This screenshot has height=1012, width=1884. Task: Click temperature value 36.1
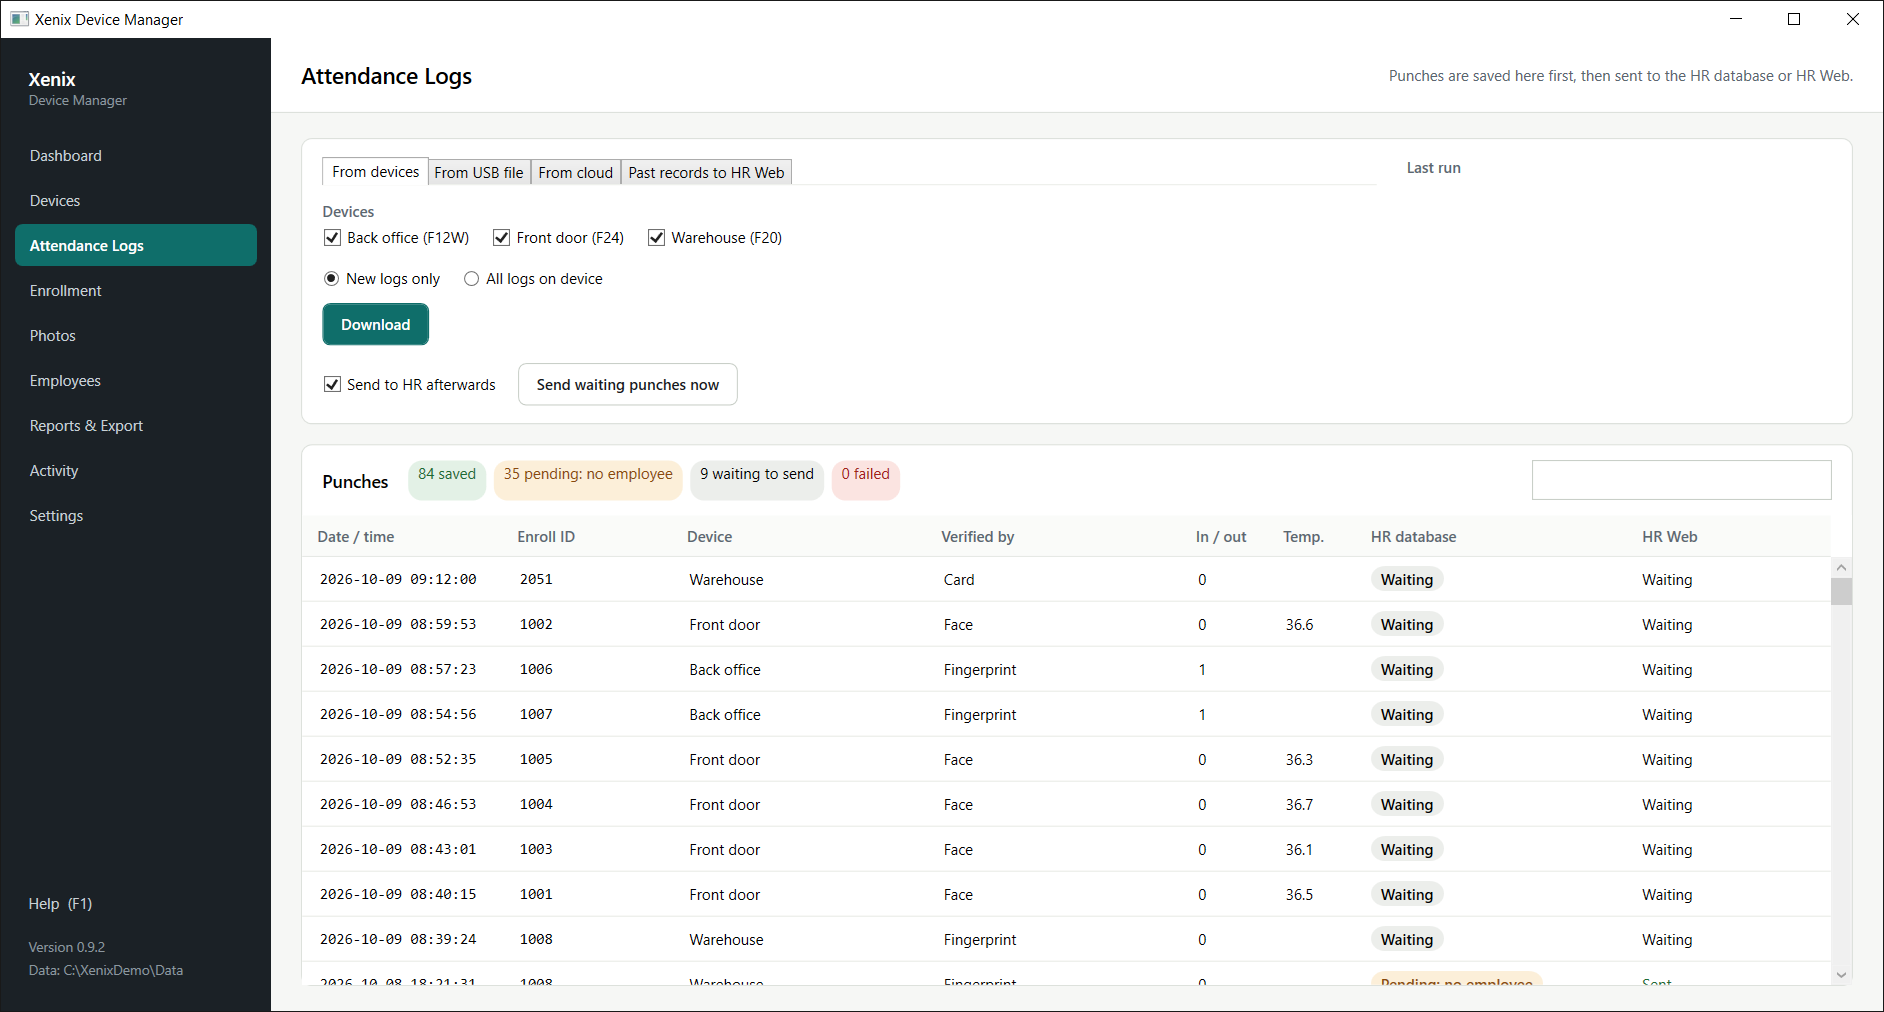point(1299,850)
